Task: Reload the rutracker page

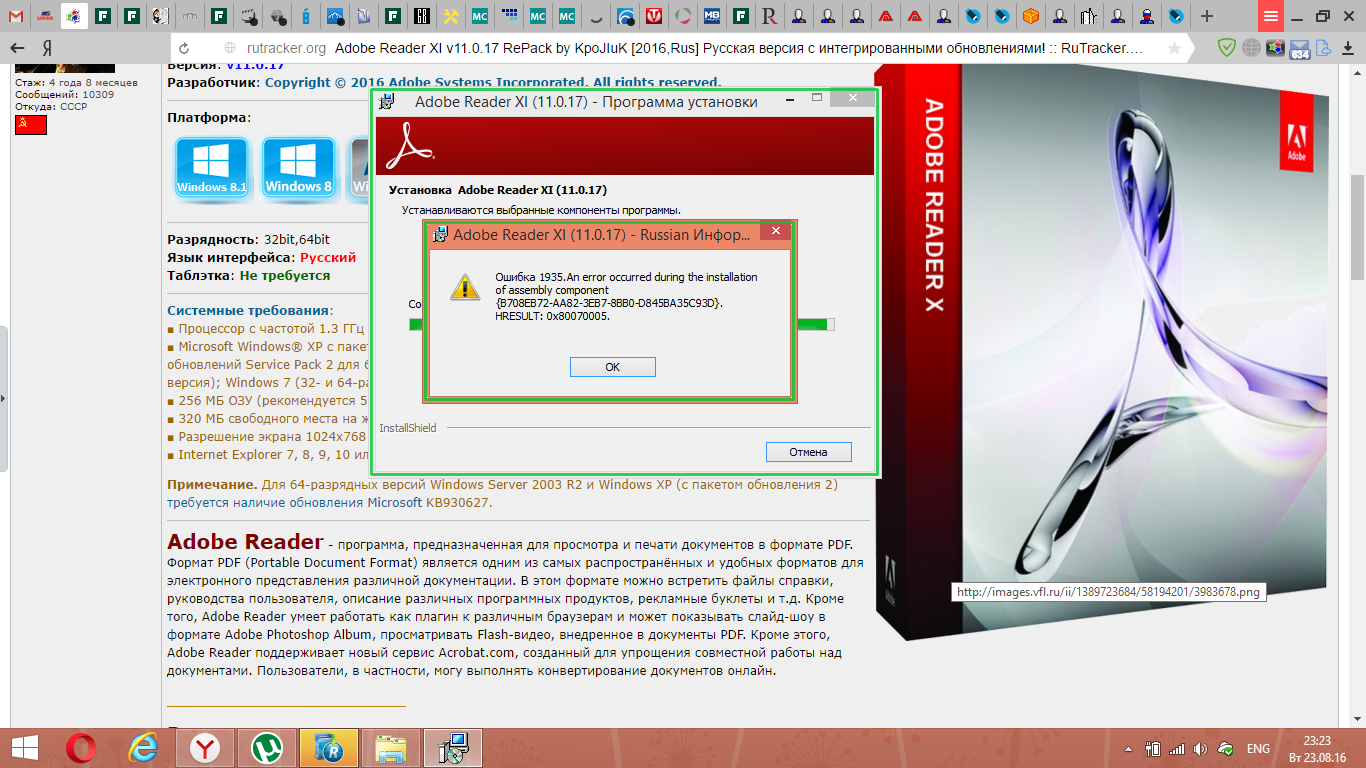Action: (x=184, y=48)
